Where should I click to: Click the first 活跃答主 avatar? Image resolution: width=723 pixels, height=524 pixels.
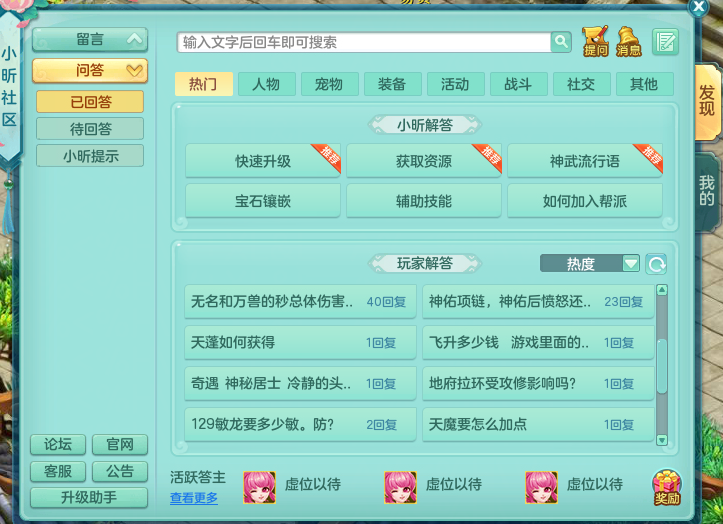point(259,486)
